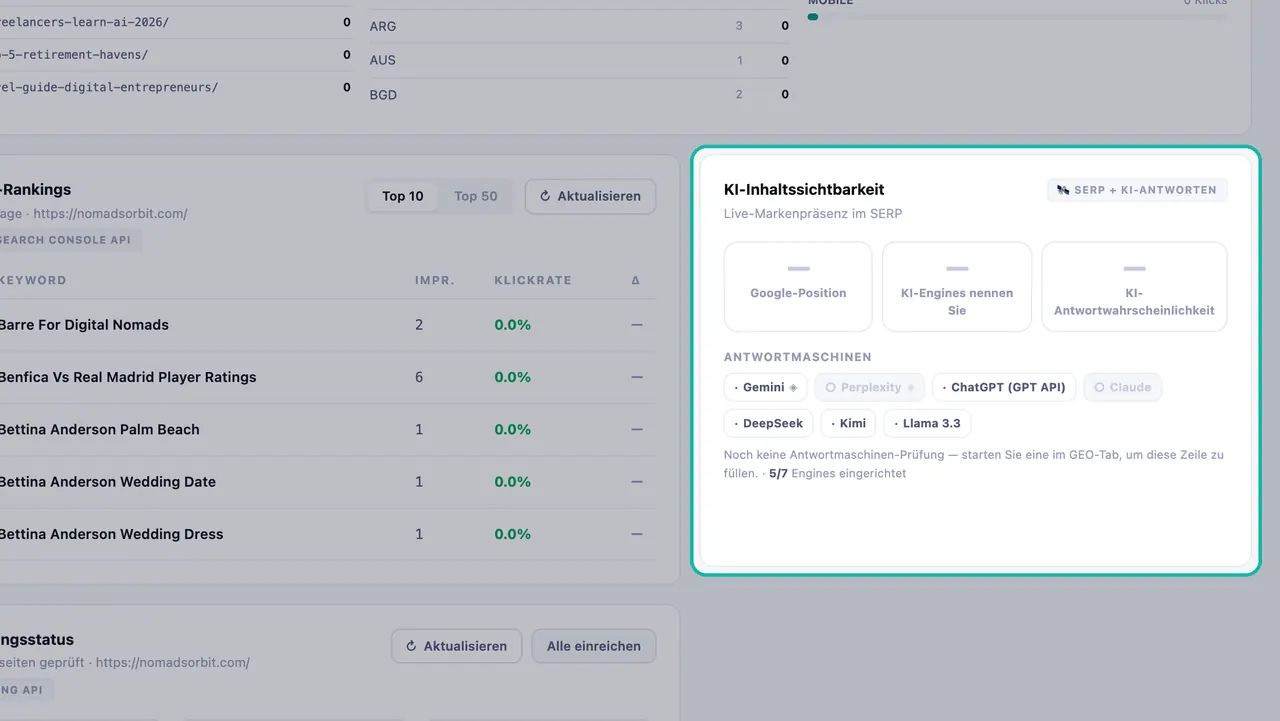Switch rankings to Top 50

pos(476,196)
